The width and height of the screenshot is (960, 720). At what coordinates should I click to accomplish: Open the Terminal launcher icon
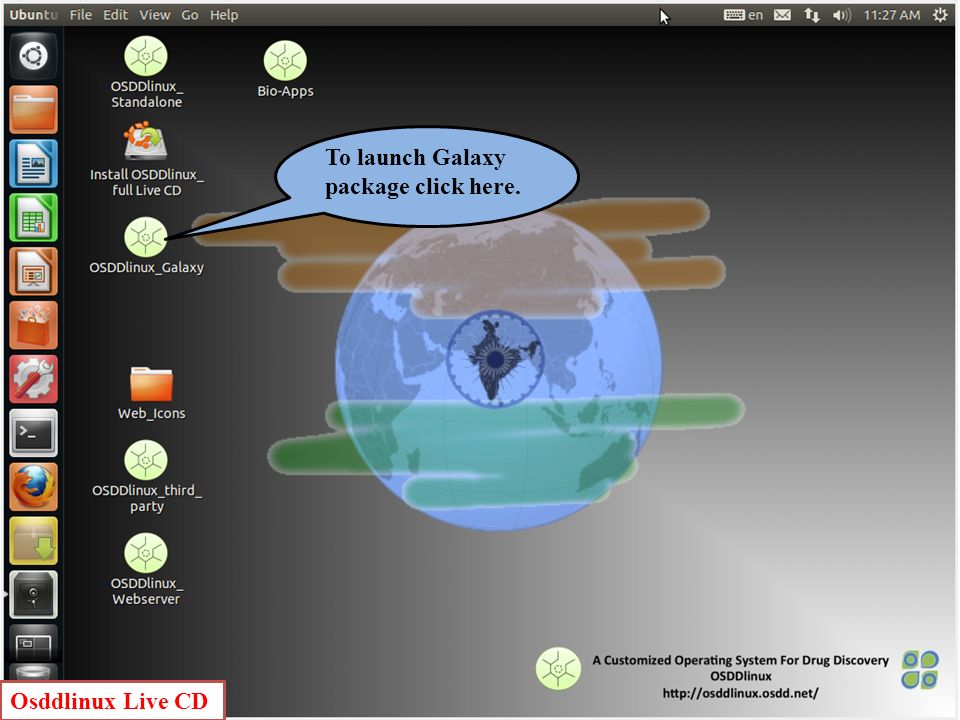coord(34,433)
